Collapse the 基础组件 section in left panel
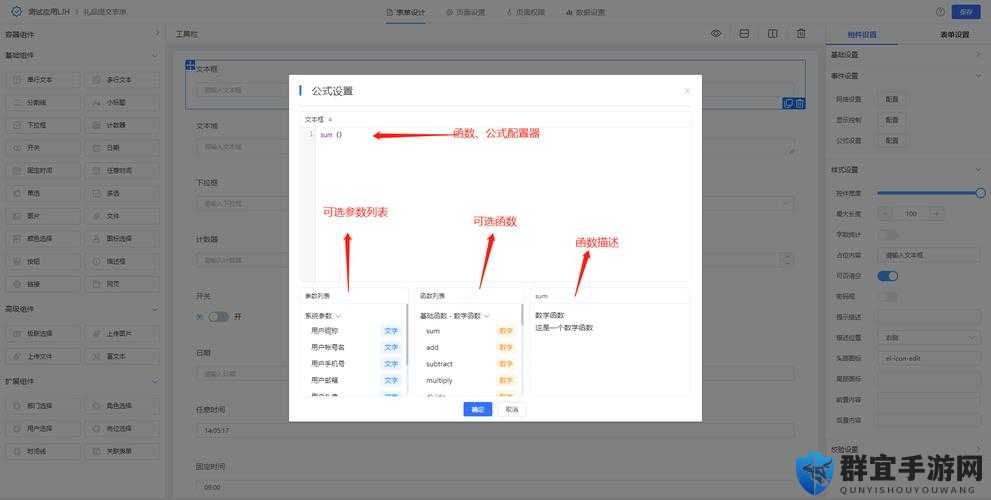 pos(82,56)
